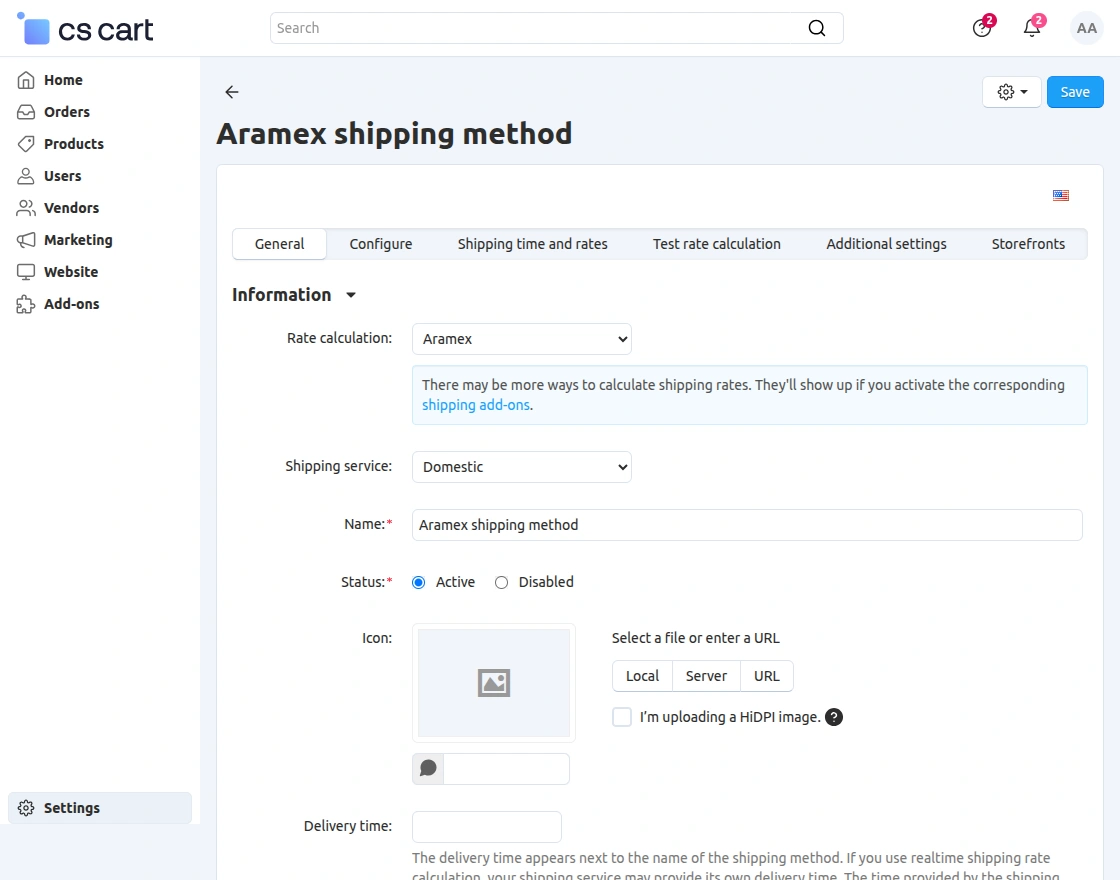
Task: Click the search magnifier icon
Action: (816, 28)
